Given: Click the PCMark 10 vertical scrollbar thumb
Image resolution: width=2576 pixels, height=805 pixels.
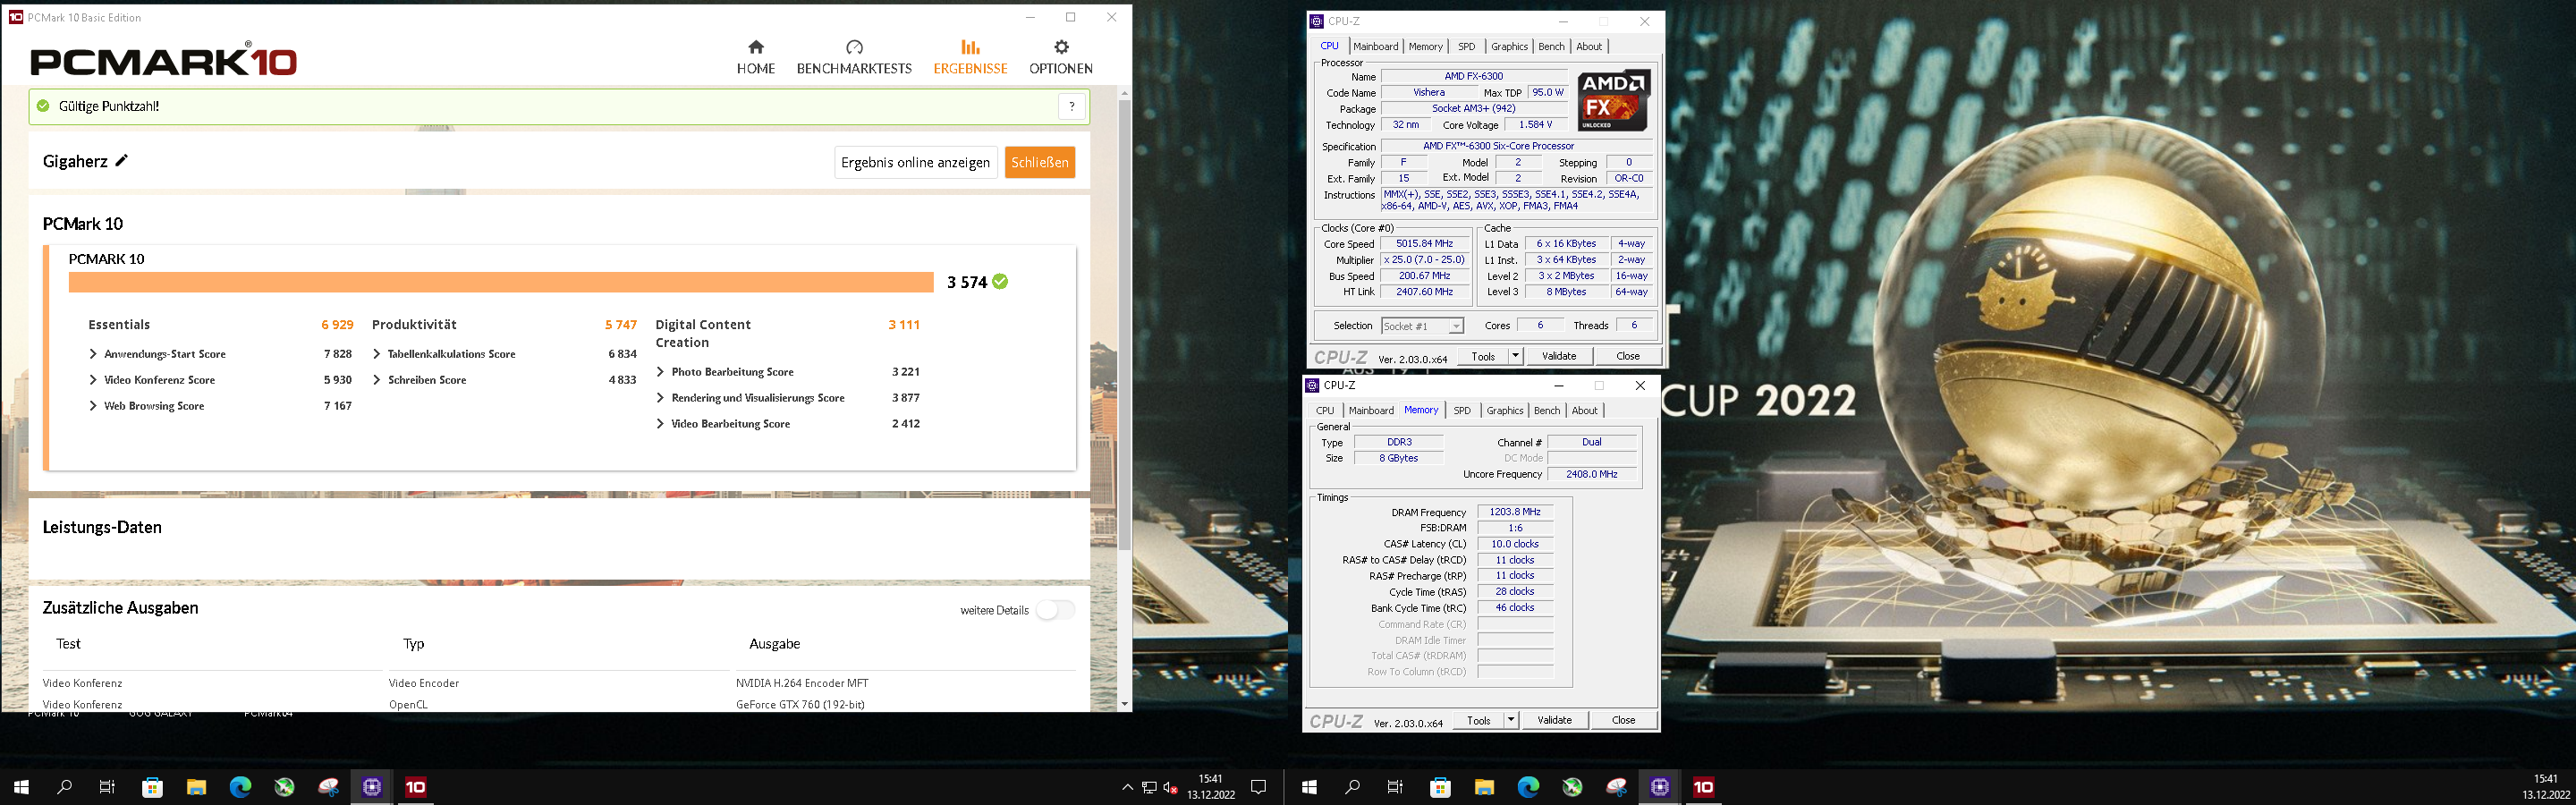Looking at the screenshot, I should point(1124,324).
